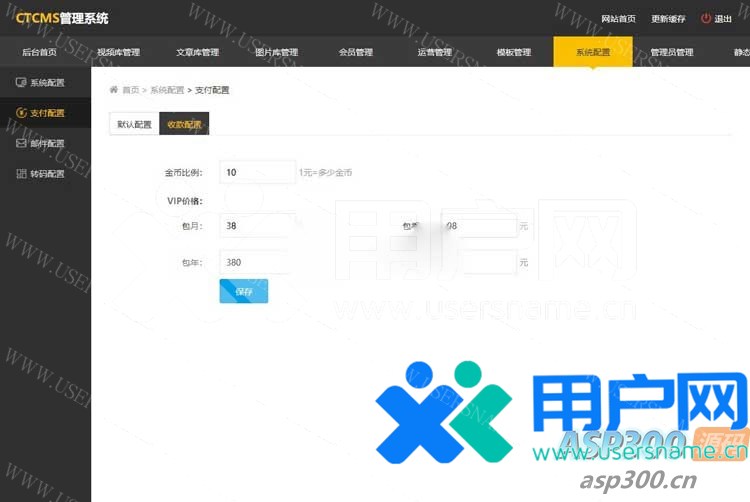
Task: Click the 退出 logout link
Action: pyautogui.click(x=723, y=19)
